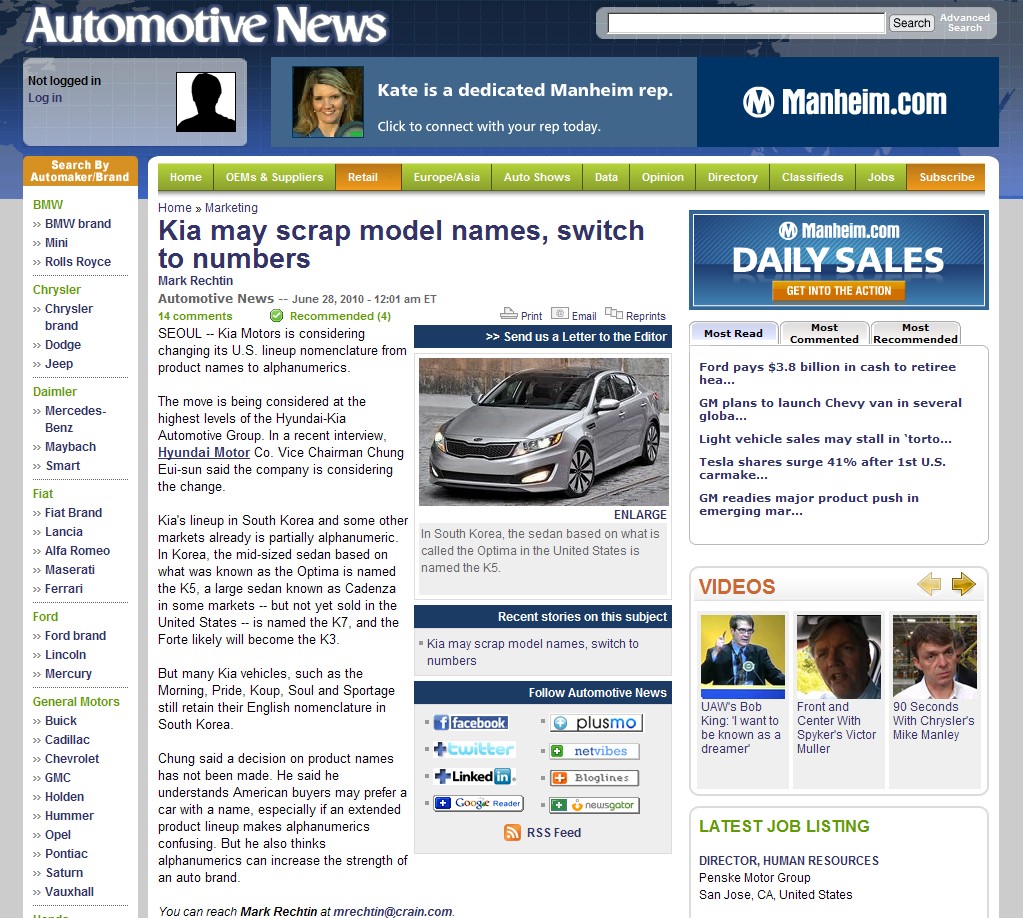Select BMW brand in sidebar
The image size is (1023, 918).
click(78, 224)
